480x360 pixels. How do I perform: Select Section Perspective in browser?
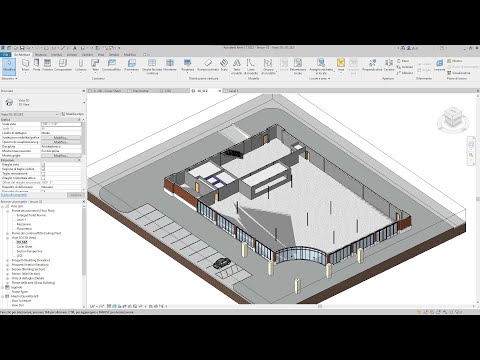[29, 251]
